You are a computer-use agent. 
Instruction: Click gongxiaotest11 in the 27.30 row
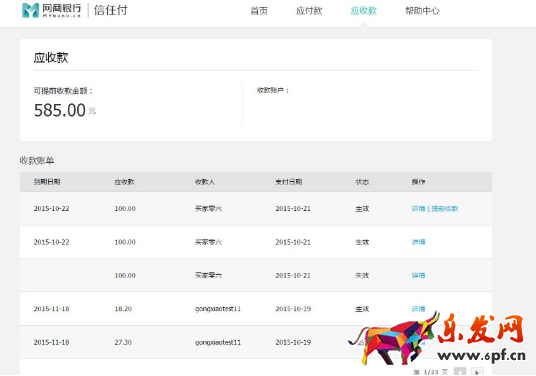point(218,342)
